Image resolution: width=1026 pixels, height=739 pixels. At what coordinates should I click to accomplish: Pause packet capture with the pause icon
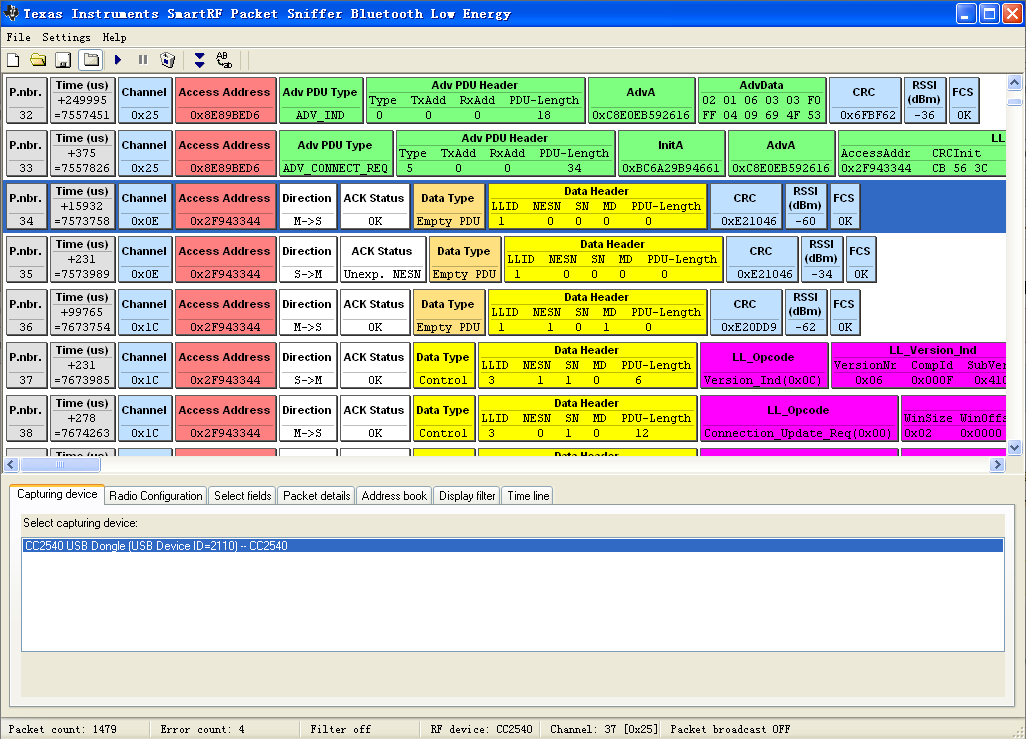click(143, 60)
